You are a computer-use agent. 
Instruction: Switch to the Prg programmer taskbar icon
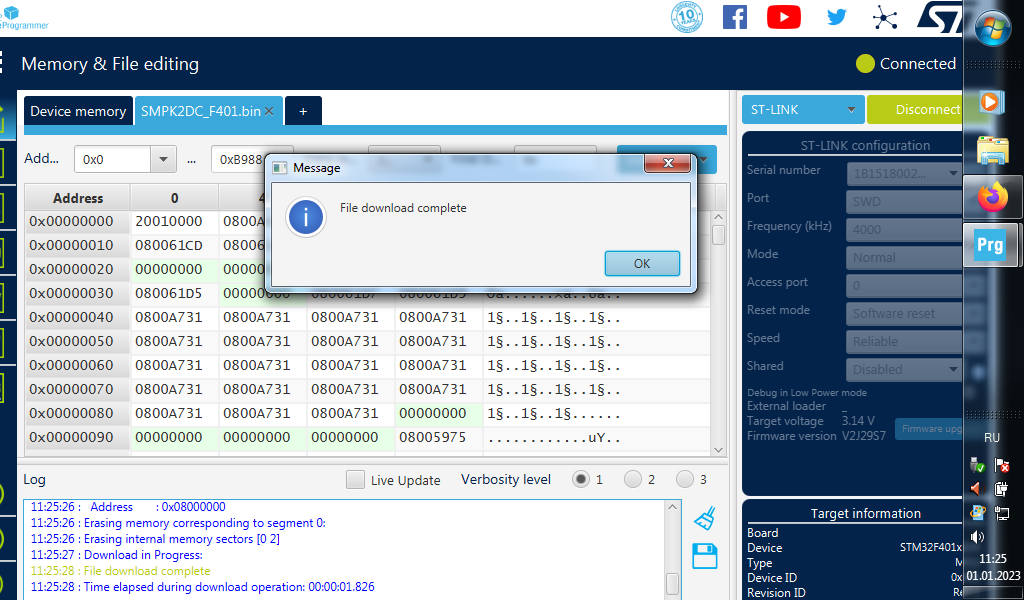tap(990, 245)
